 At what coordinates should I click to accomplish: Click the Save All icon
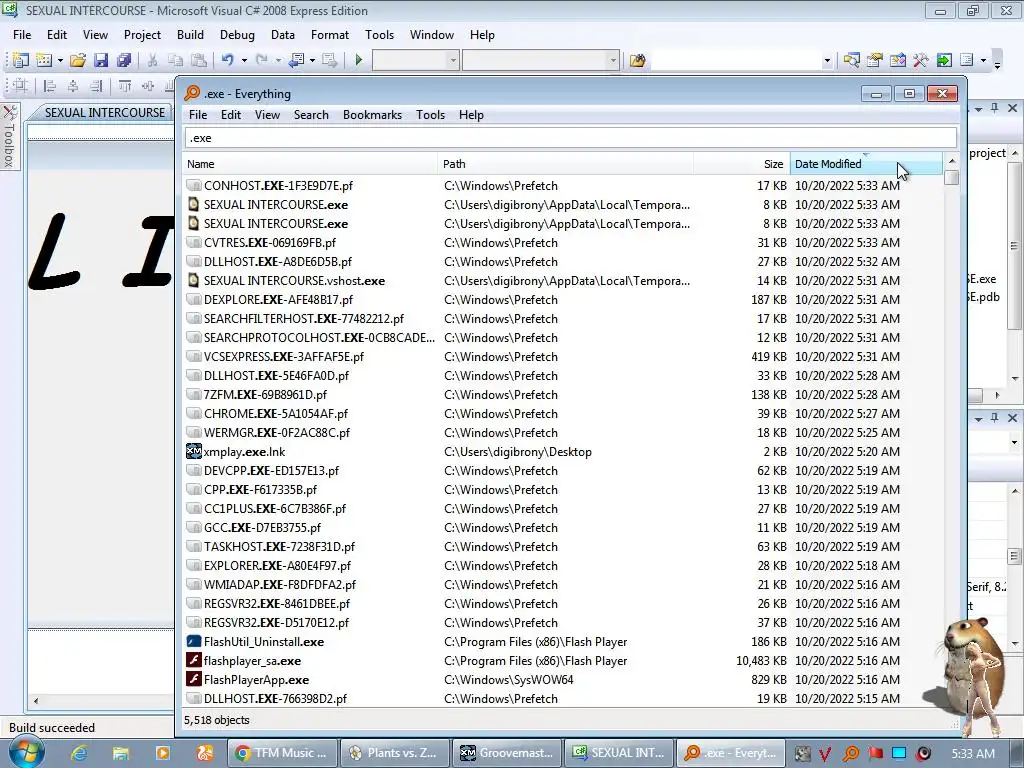click(123, 60)
